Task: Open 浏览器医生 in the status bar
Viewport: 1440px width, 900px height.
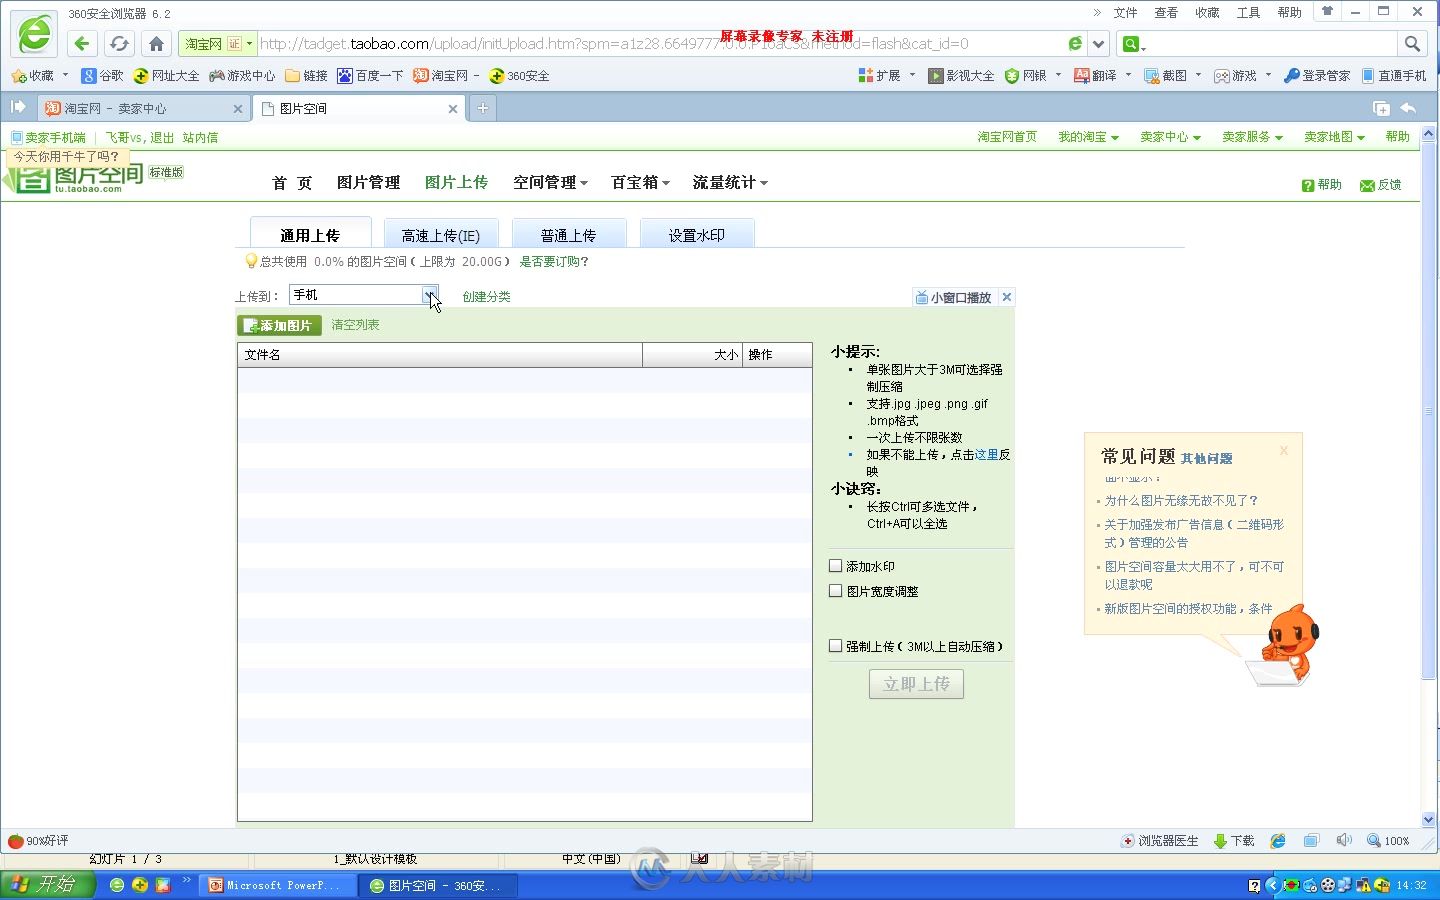Action: tap(1160, 841)
